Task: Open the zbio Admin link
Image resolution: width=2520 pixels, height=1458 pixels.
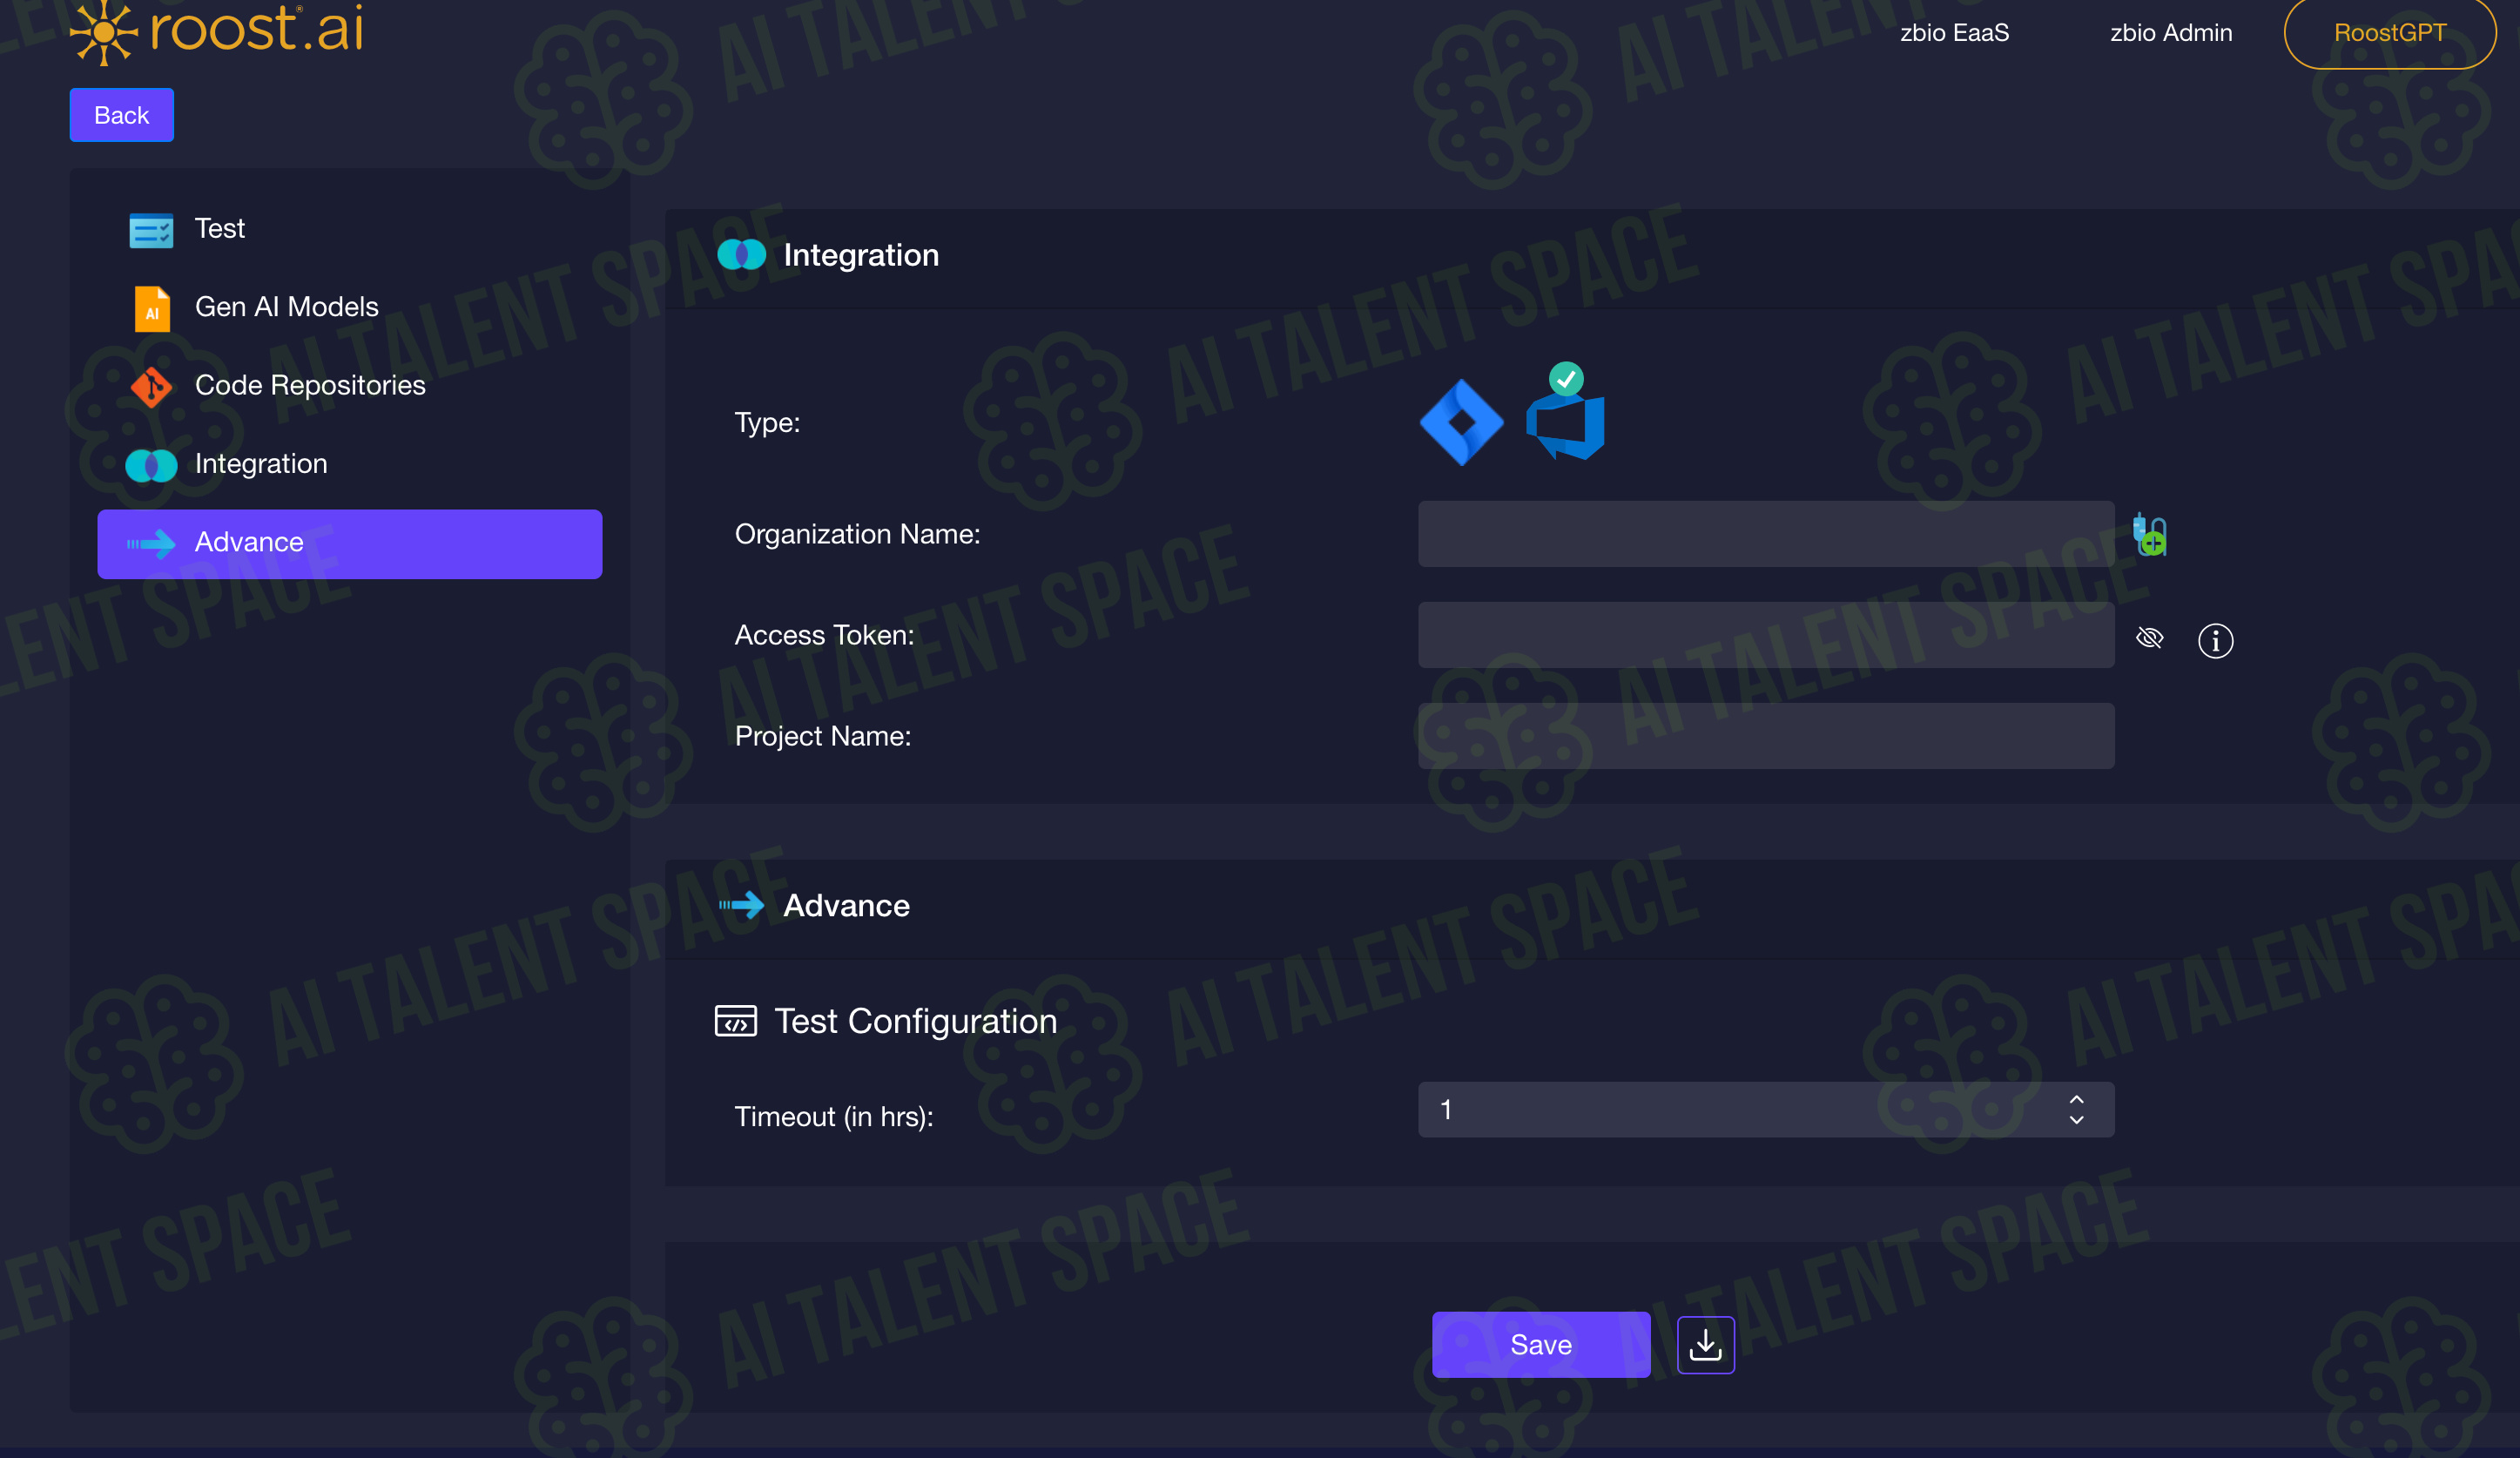Action: pos(2170,33)
